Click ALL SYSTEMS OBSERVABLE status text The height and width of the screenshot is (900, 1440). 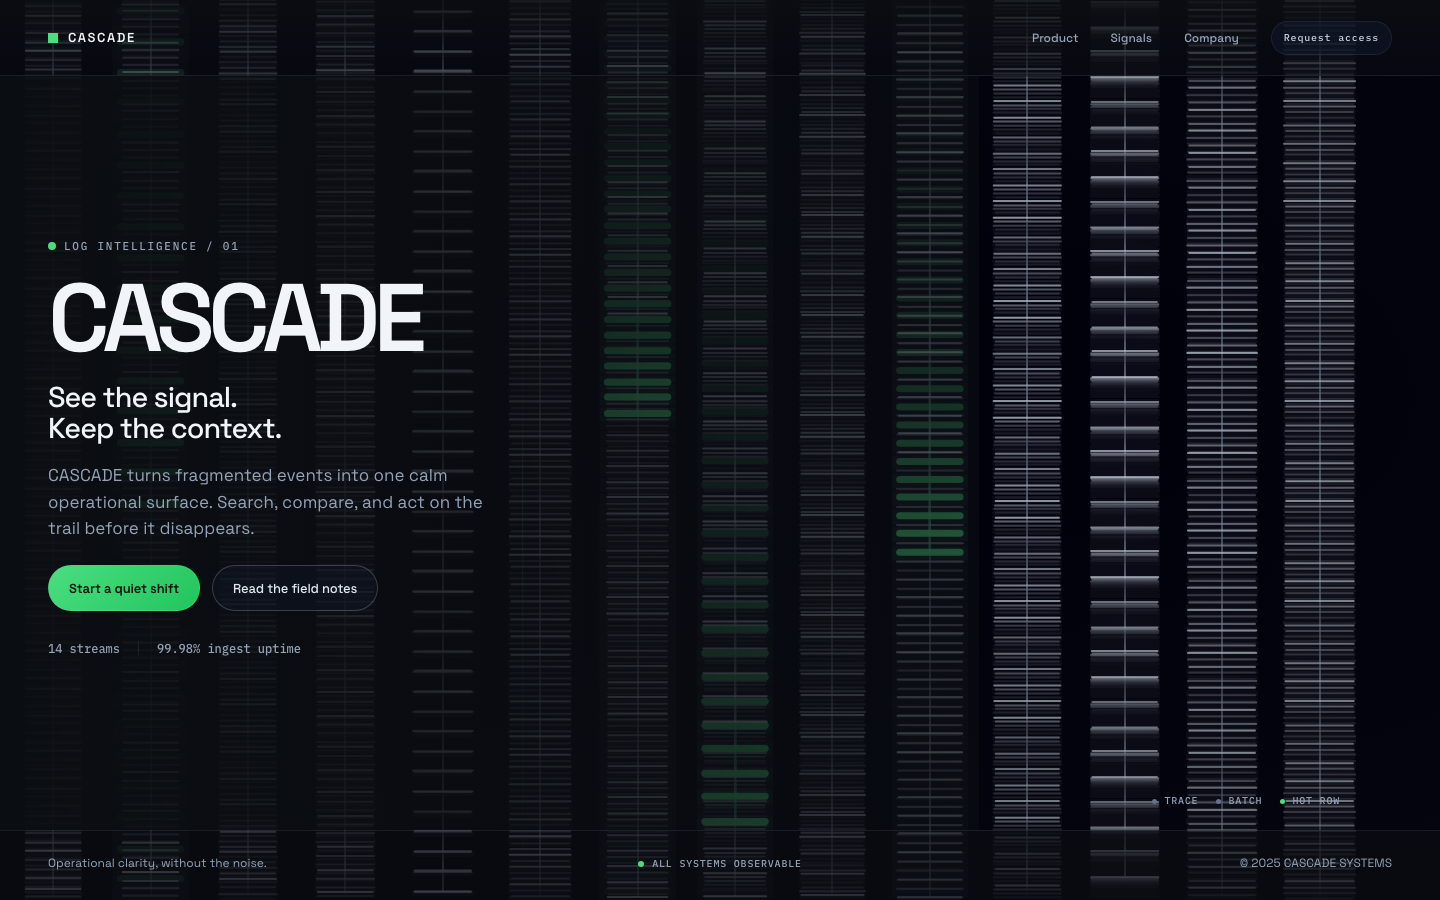coord(726,864)
